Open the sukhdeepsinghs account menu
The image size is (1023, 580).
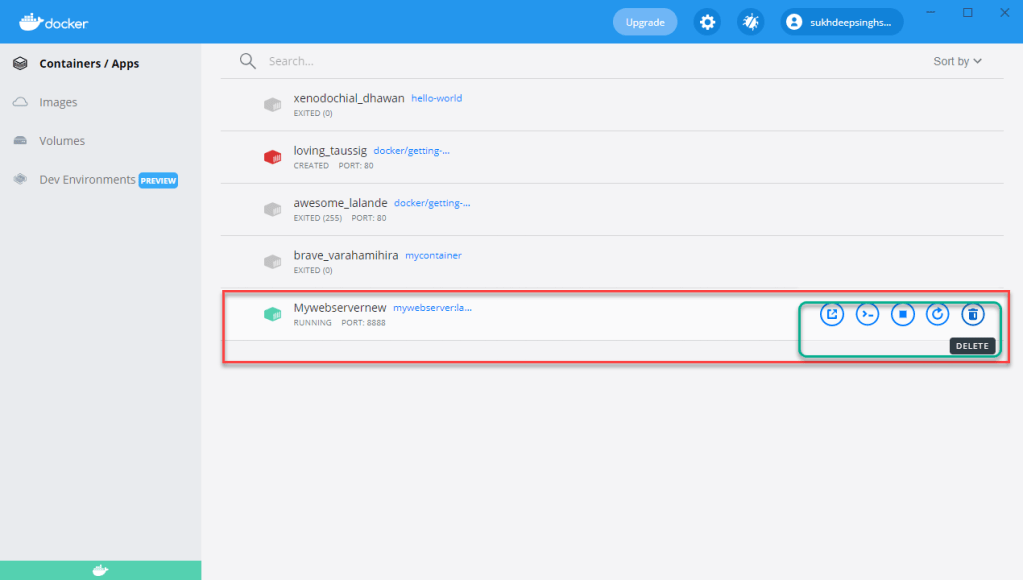841,22
